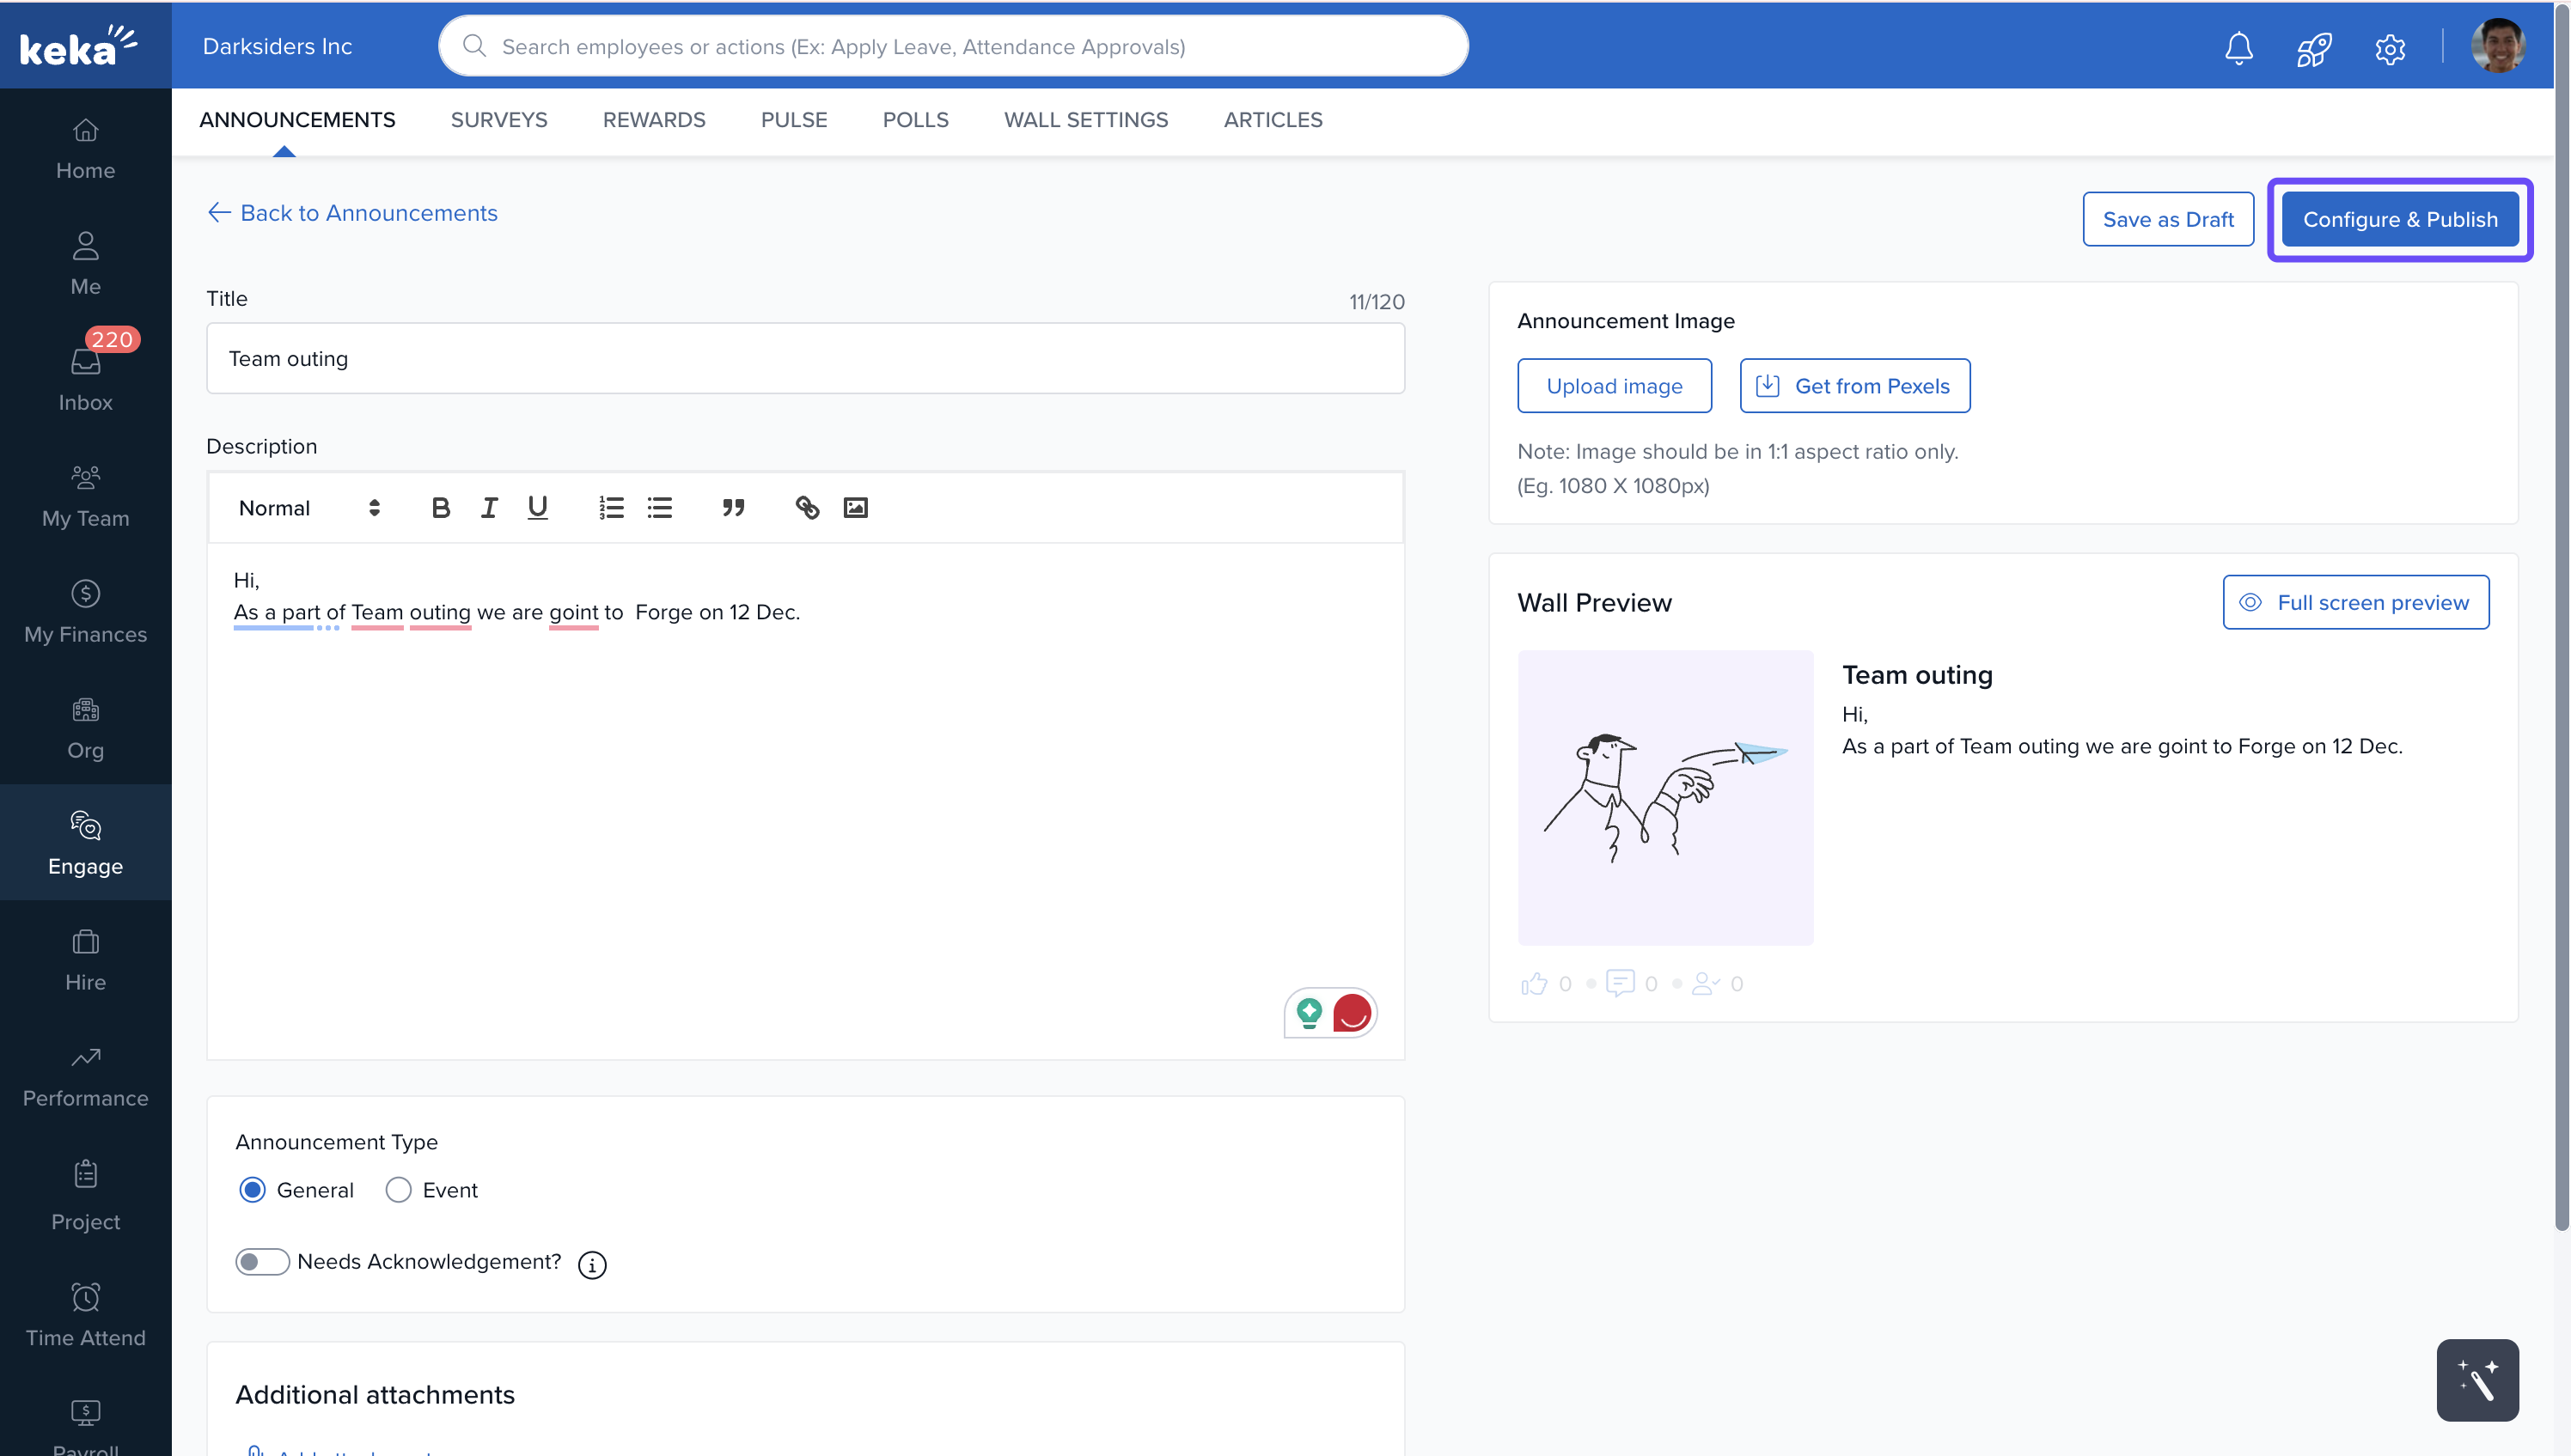
Task: Insert a hyperlink in description
Action: [x=807, y=508]
